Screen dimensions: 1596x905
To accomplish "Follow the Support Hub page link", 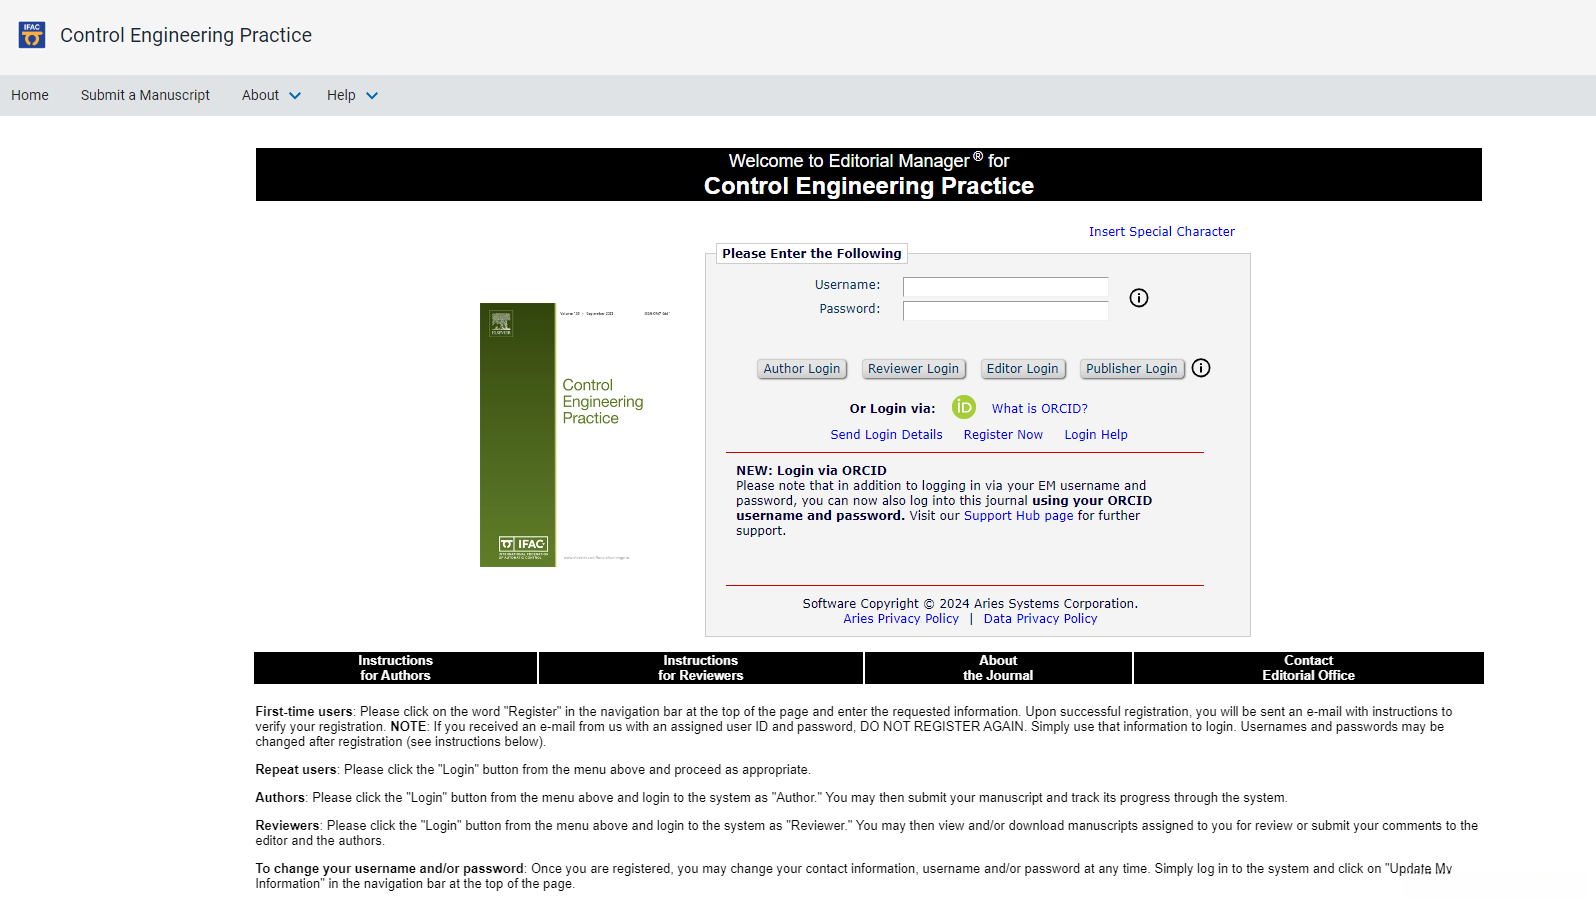I will 1018,516.
